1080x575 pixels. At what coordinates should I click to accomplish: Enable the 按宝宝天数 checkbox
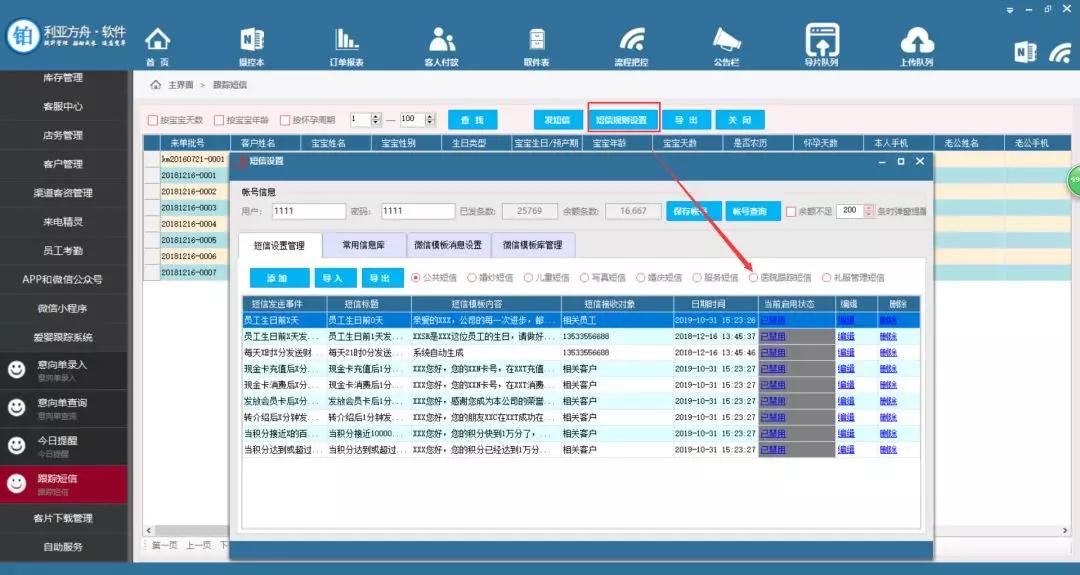[153, 120]
